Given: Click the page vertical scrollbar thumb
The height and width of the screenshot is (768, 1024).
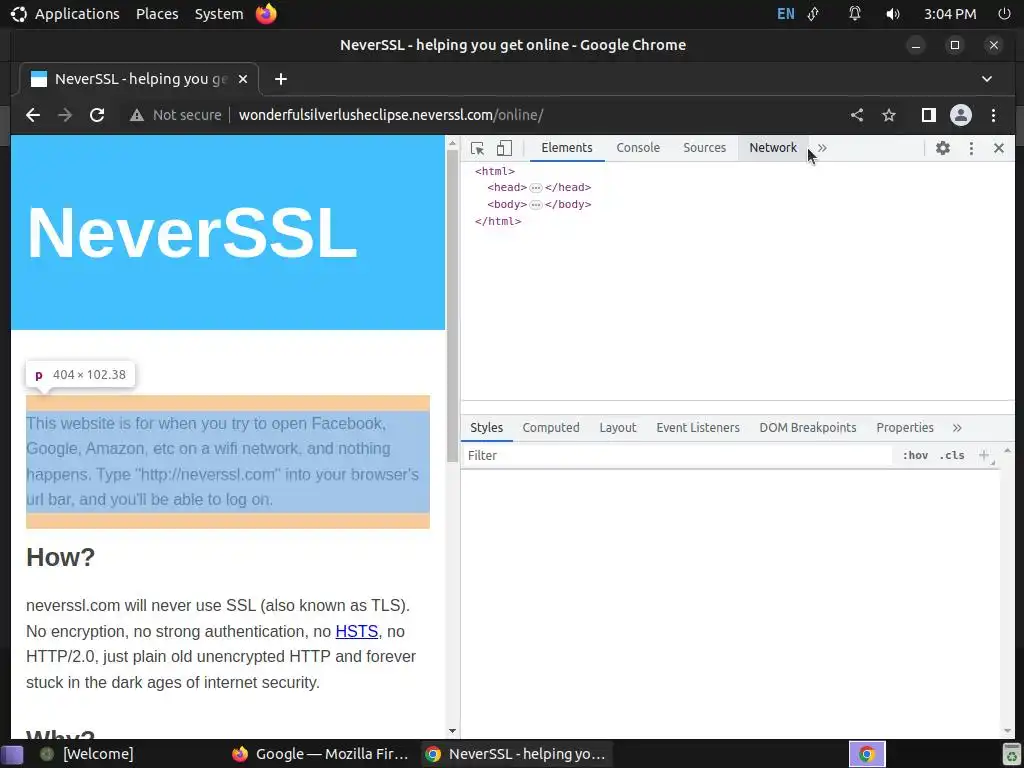Looking at the screenshot, I should (453, 307).
